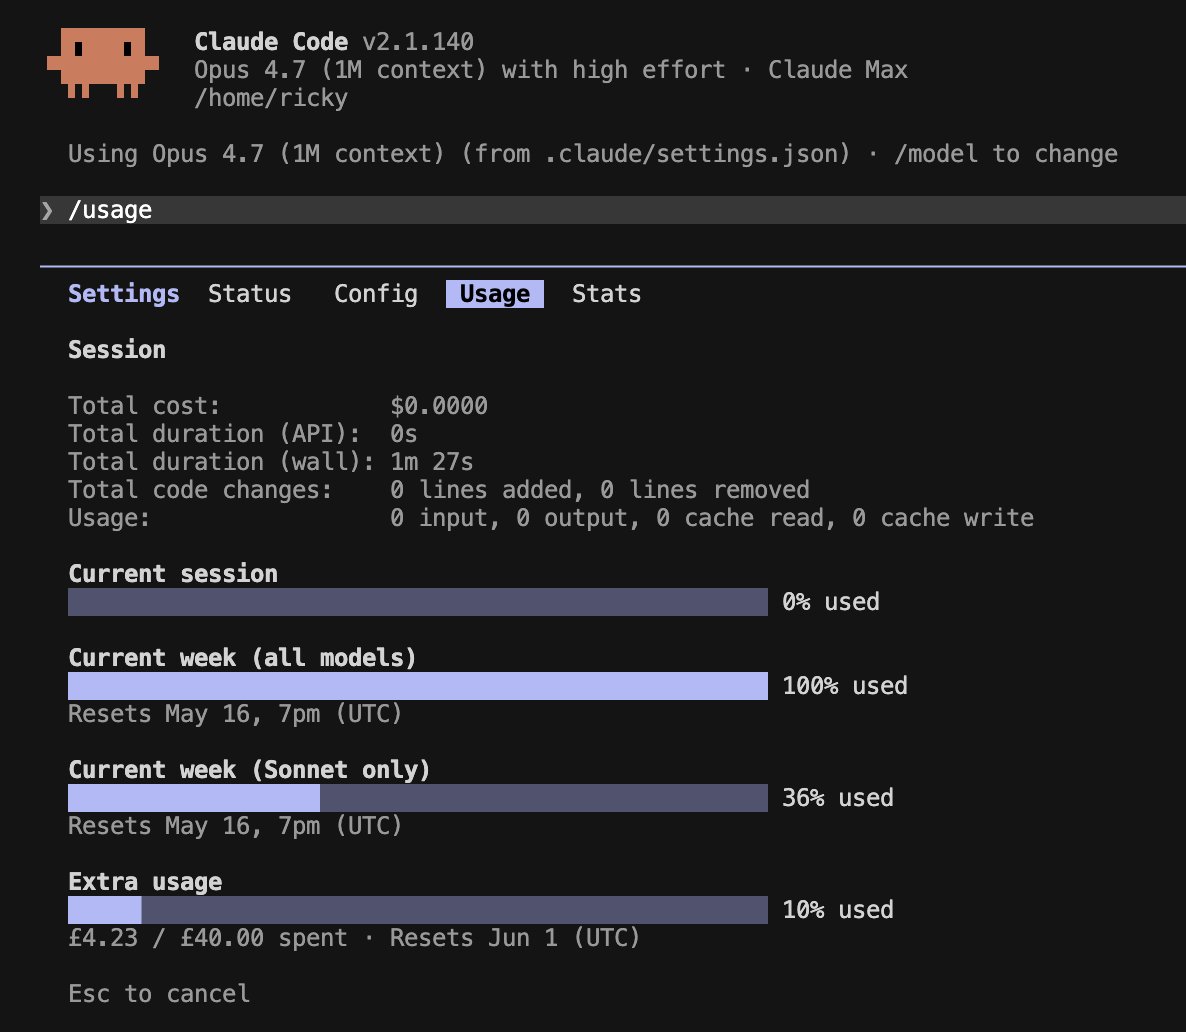Click the '10% used' label
This screenshot has width=1186, height=1032.
point(837,910)
